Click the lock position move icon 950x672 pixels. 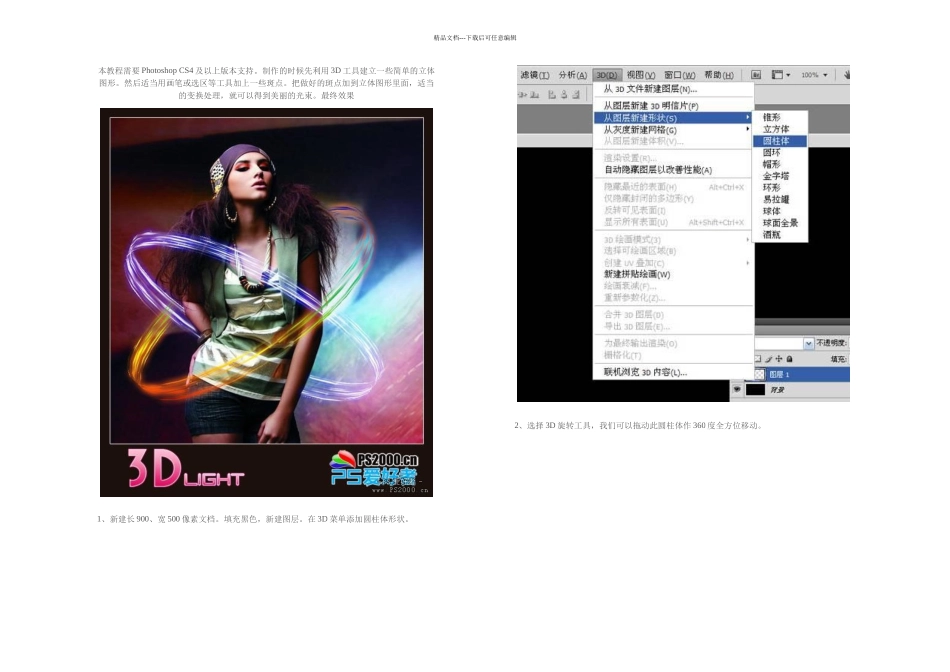click(779, 359)
